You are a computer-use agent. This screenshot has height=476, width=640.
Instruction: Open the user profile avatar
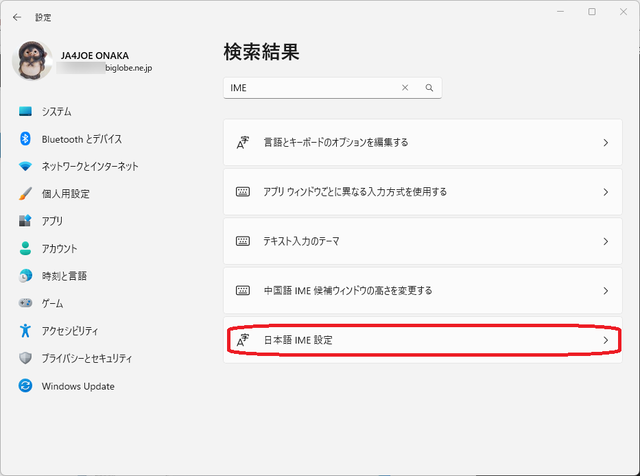pyautogui.click(x=32, y=60)
